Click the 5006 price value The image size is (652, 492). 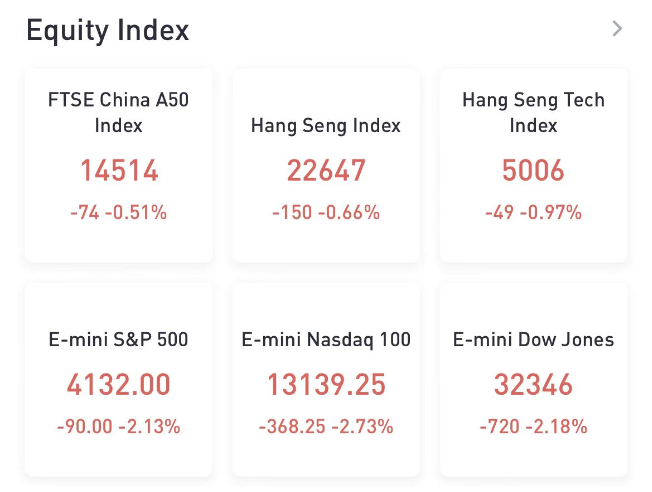click(x=533, y=171)
